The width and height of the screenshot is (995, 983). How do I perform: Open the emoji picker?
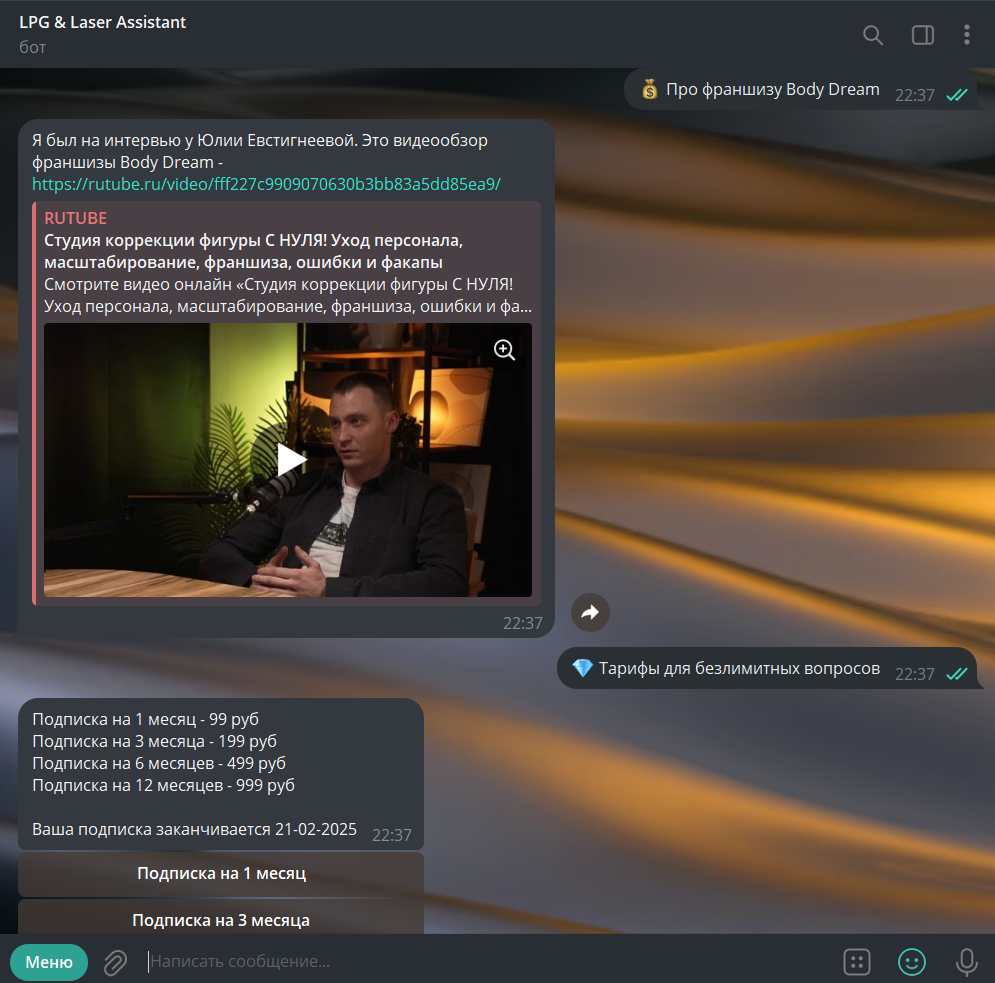pos(912,962)
